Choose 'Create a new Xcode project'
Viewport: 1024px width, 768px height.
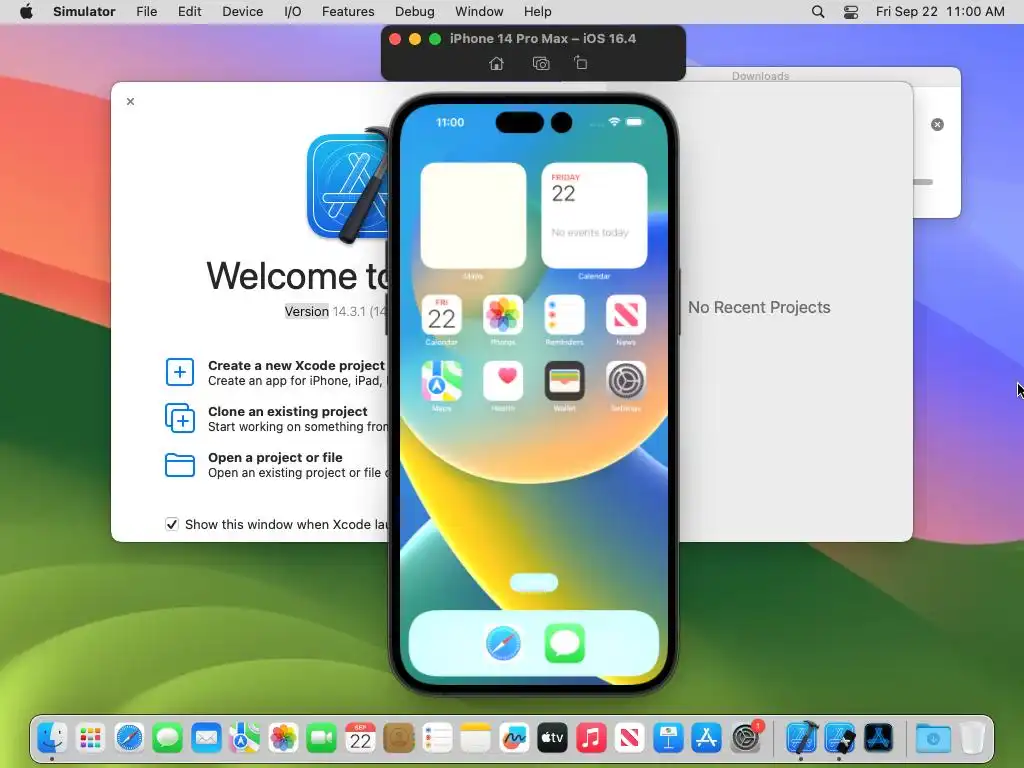point(278,372)
